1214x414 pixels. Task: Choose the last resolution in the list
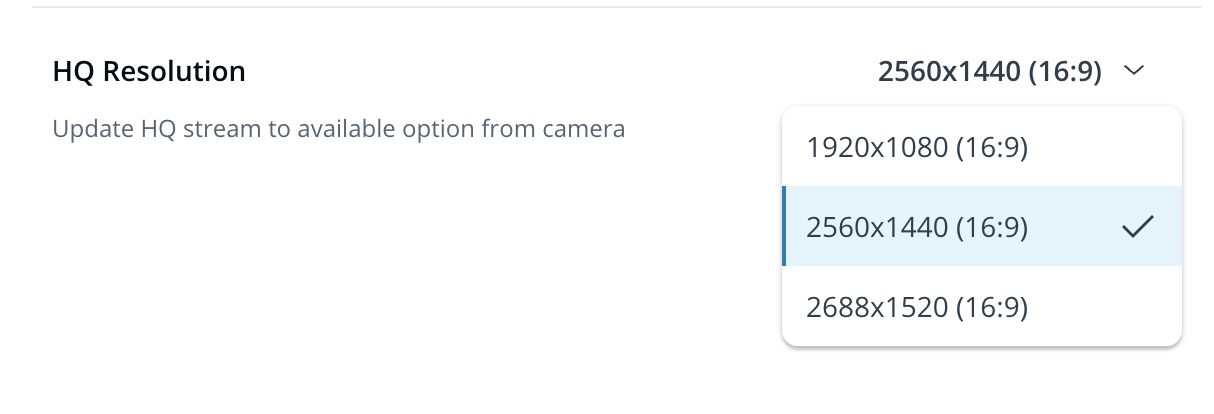tap(917, 307)
